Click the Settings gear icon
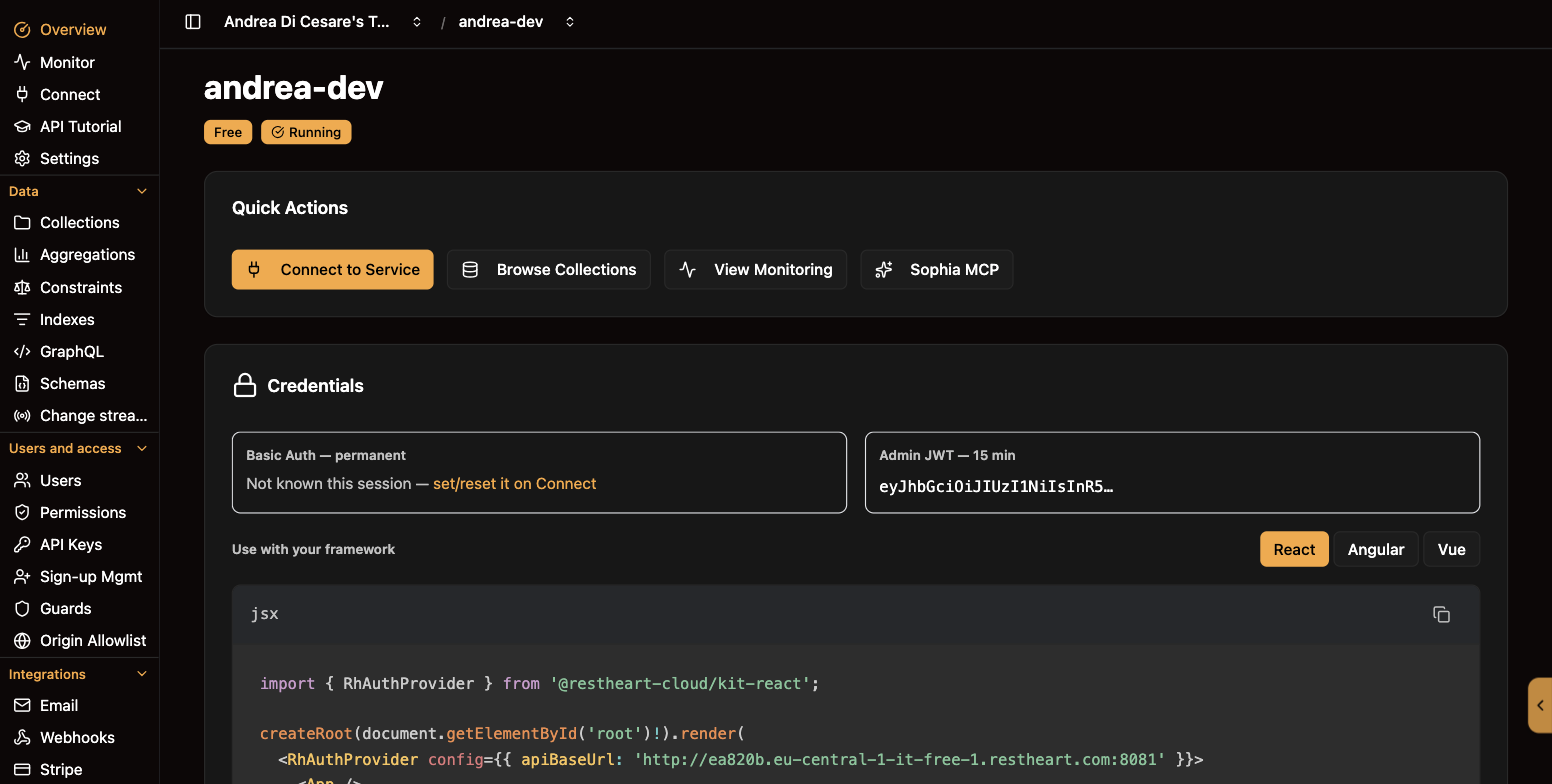 point(22,158)
